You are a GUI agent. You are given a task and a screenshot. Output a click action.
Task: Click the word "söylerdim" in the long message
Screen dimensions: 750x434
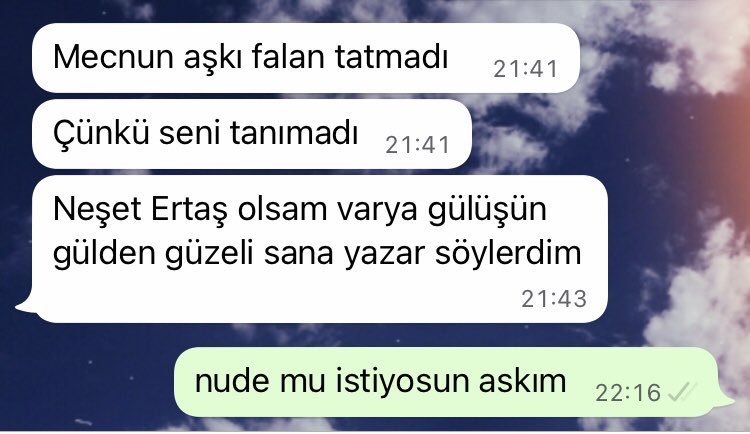coord(508,254)
